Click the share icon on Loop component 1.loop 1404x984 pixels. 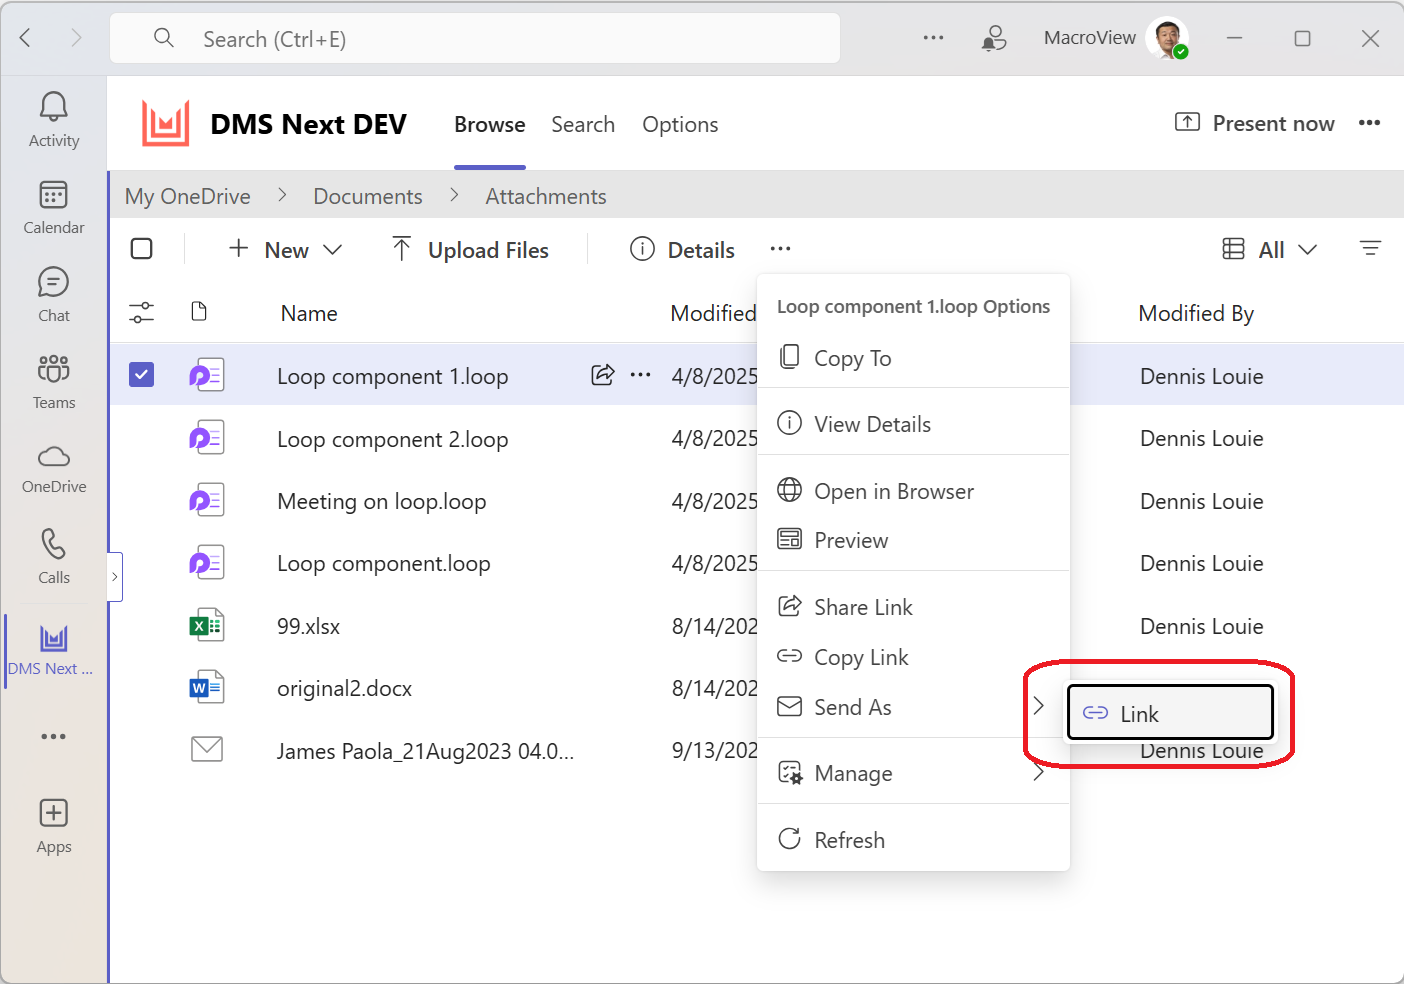[x=602, y=375]
